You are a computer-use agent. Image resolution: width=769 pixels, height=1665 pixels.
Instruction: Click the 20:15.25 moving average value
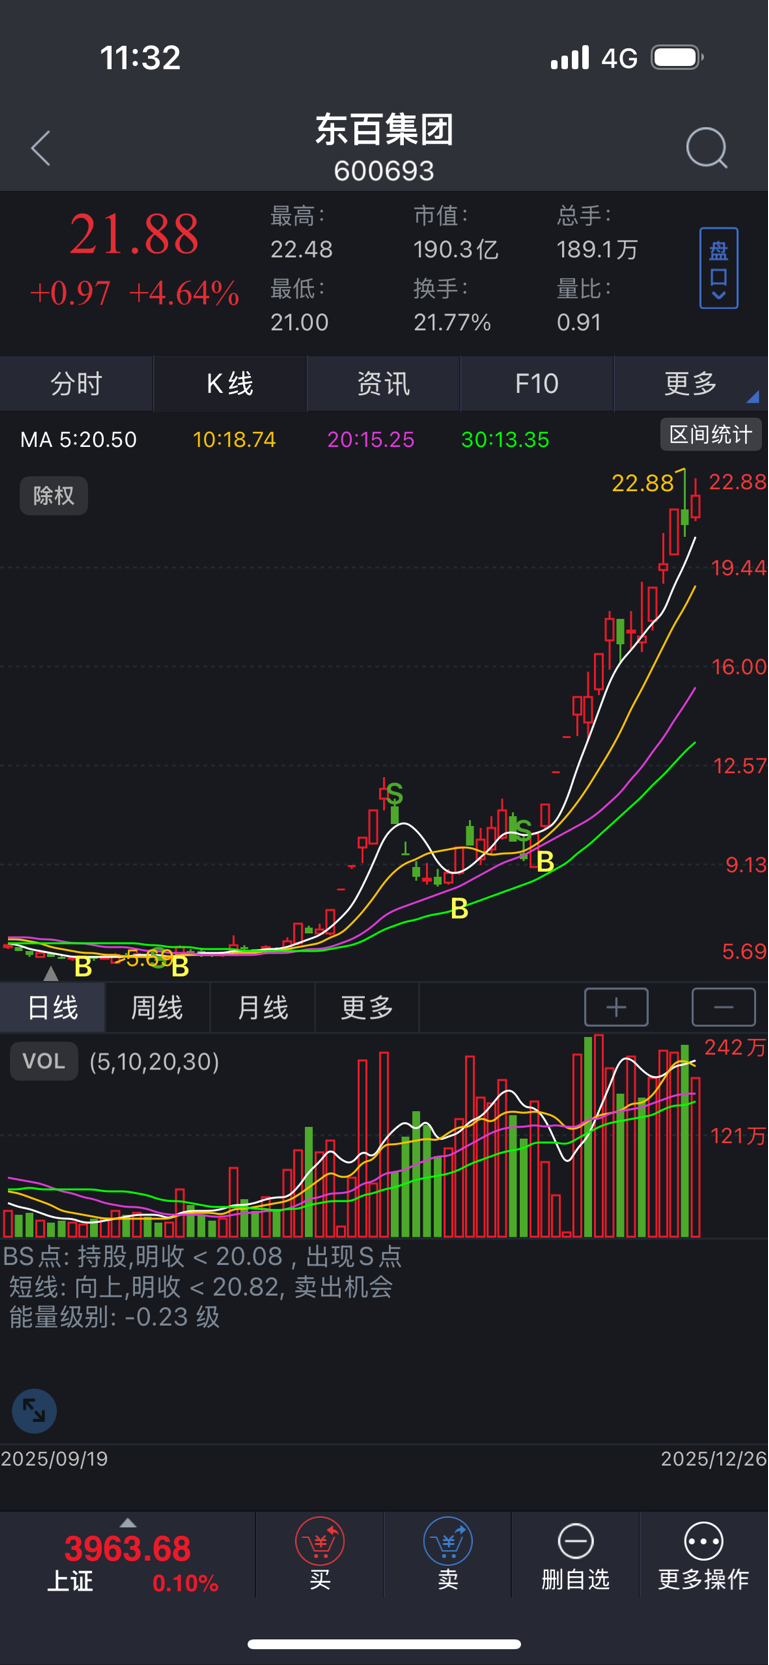point(370,440)
